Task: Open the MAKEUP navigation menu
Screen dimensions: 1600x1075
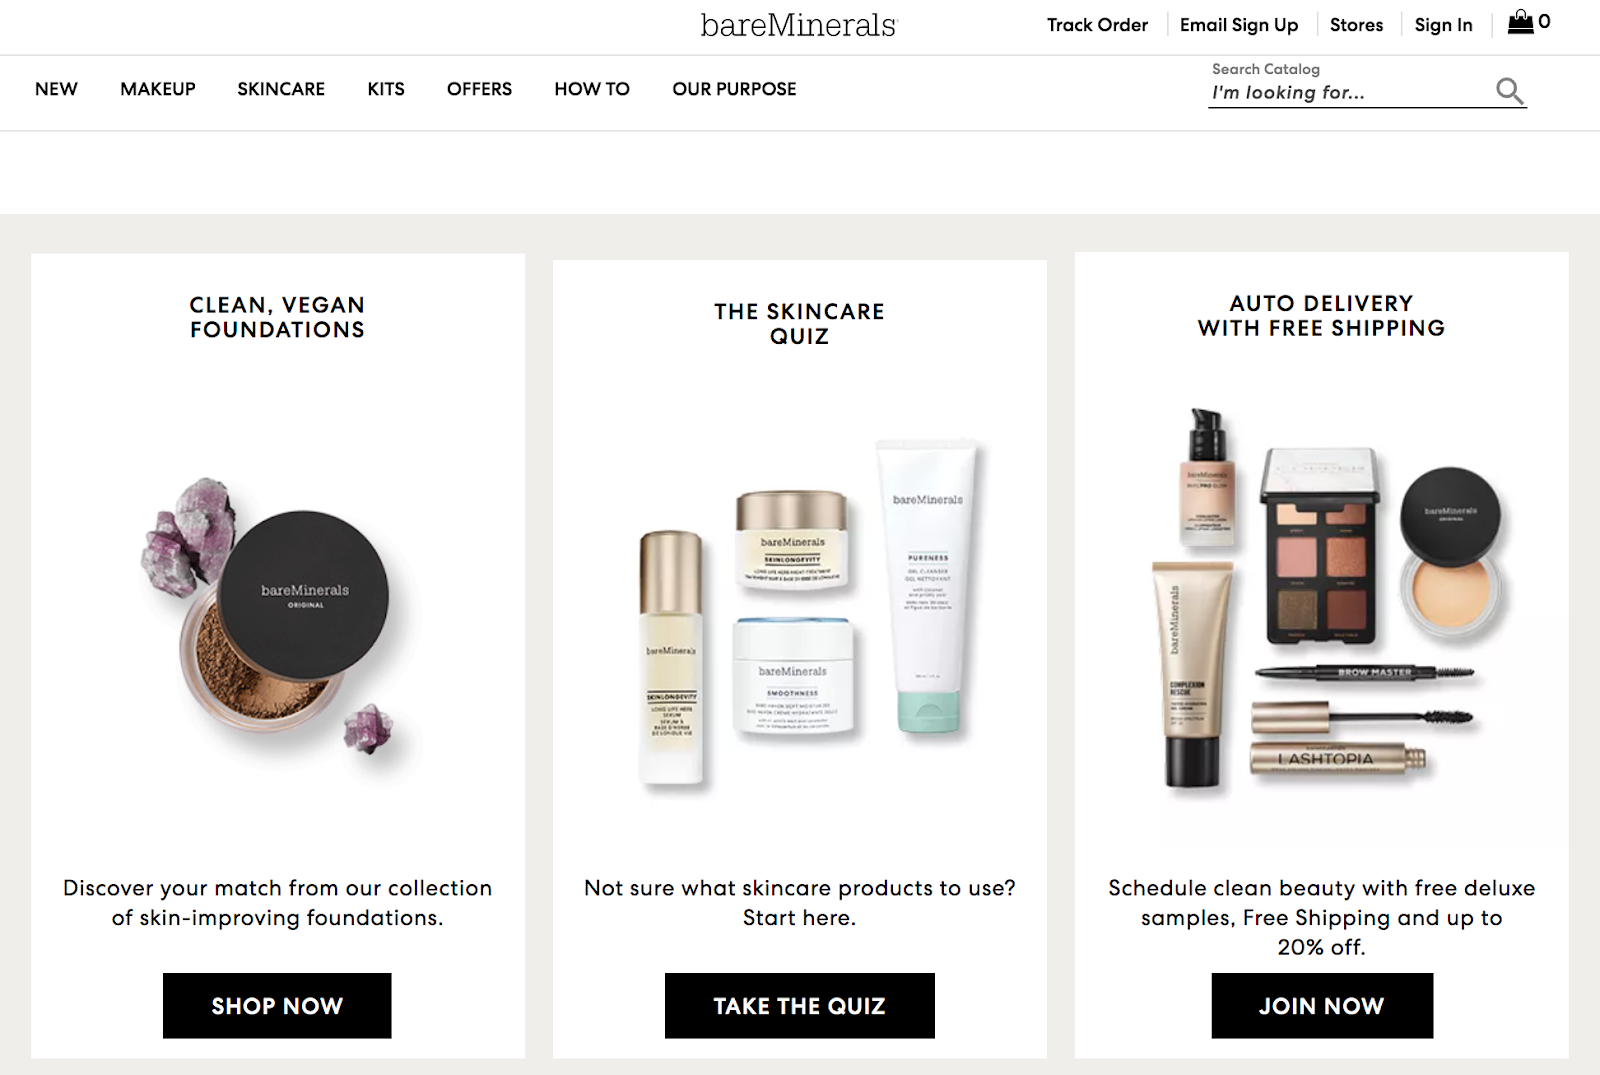Action: (158, 89)
